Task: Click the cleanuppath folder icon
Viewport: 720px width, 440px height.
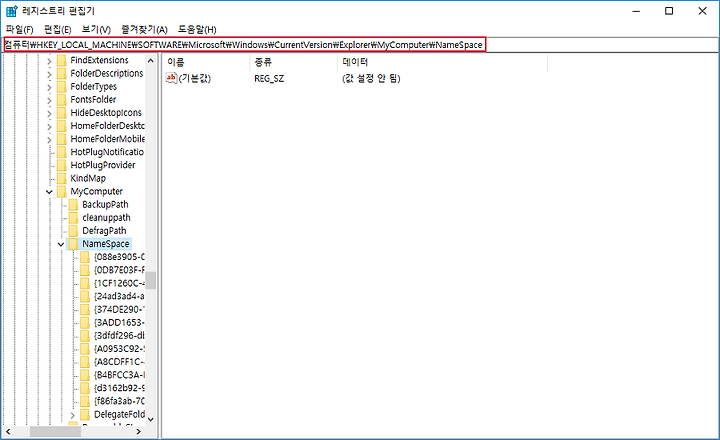Action: point(73,218)
